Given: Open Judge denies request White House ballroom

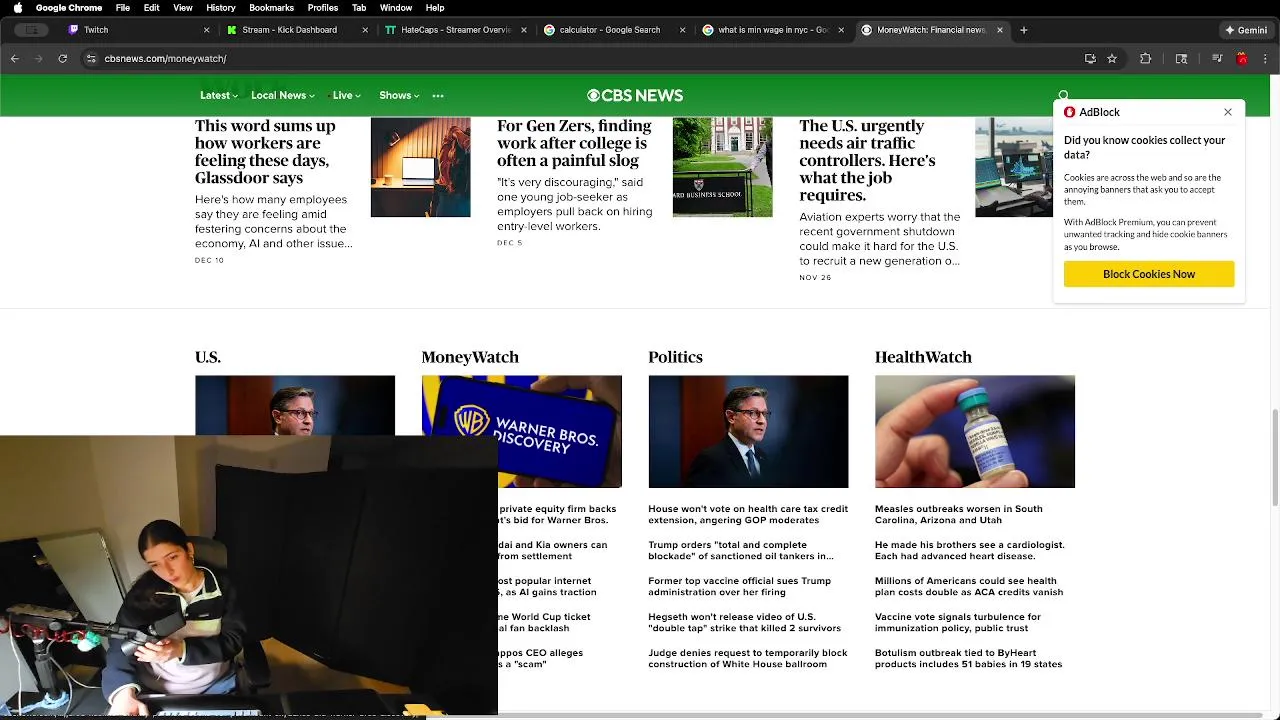Looking at the screenshot, I should click(x=747, y=658).
